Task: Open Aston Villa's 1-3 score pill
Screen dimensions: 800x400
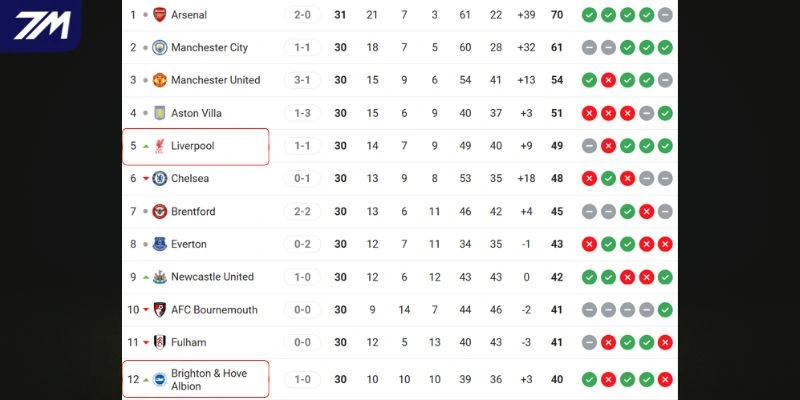Action: 302,114
